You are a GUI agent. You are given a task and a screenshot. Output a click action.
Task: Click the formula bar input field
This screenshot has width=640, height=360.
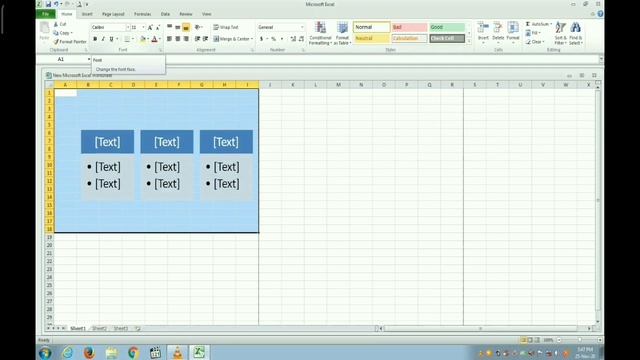(x=382, y=60)
